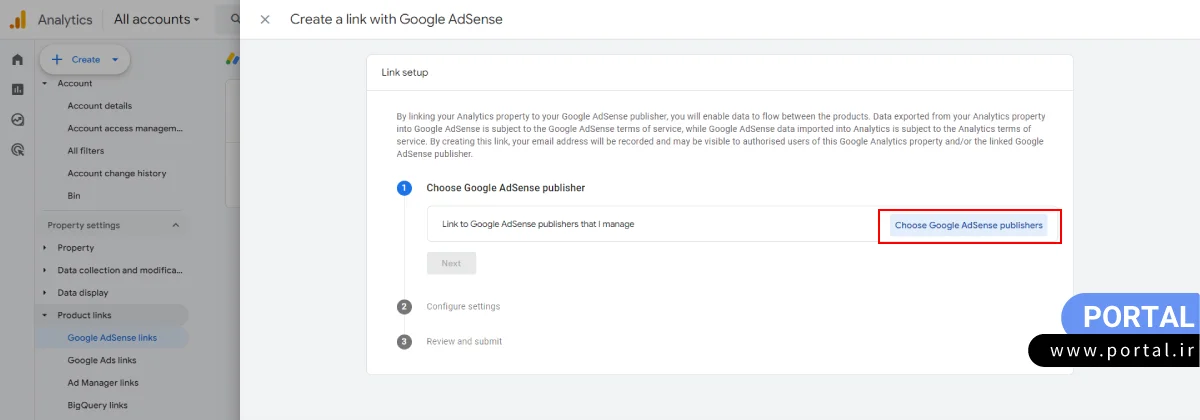
Task: Select step 3 Review and submit
Action: click(464, 341)
